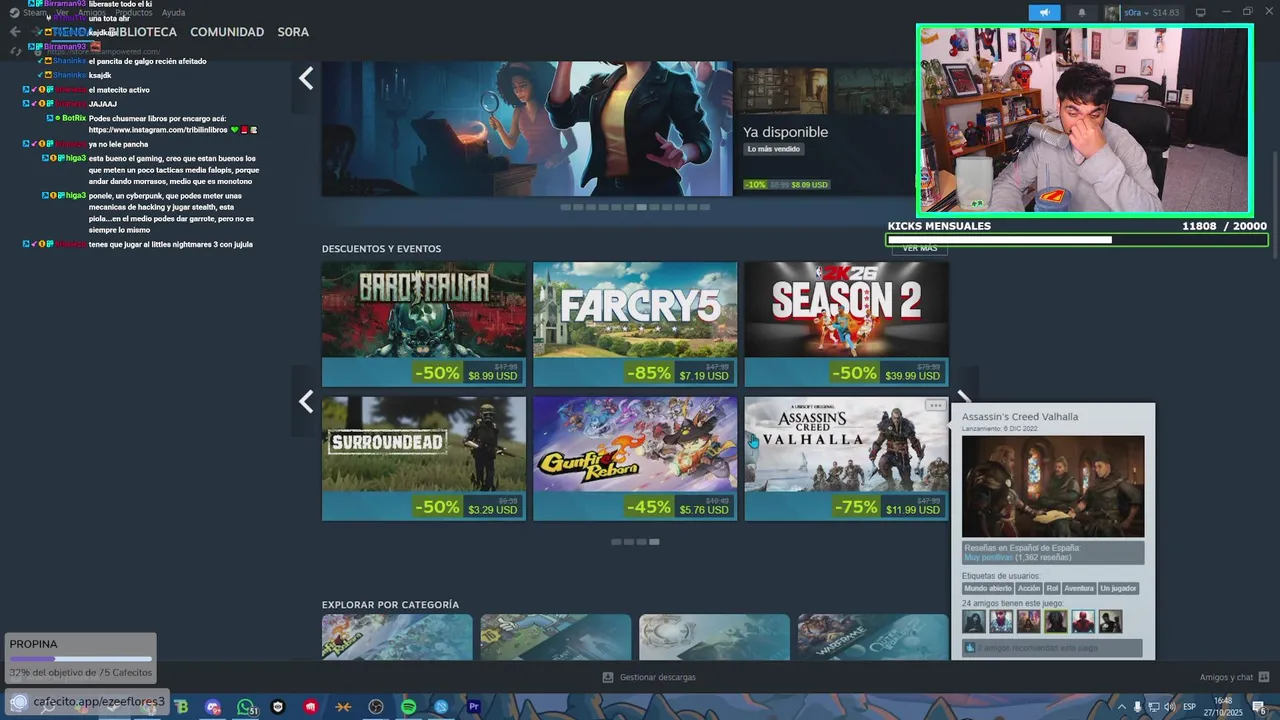Switch keyboard language via ESP indicator
Screen dimensions: 1280x720
click(1190, 707)
